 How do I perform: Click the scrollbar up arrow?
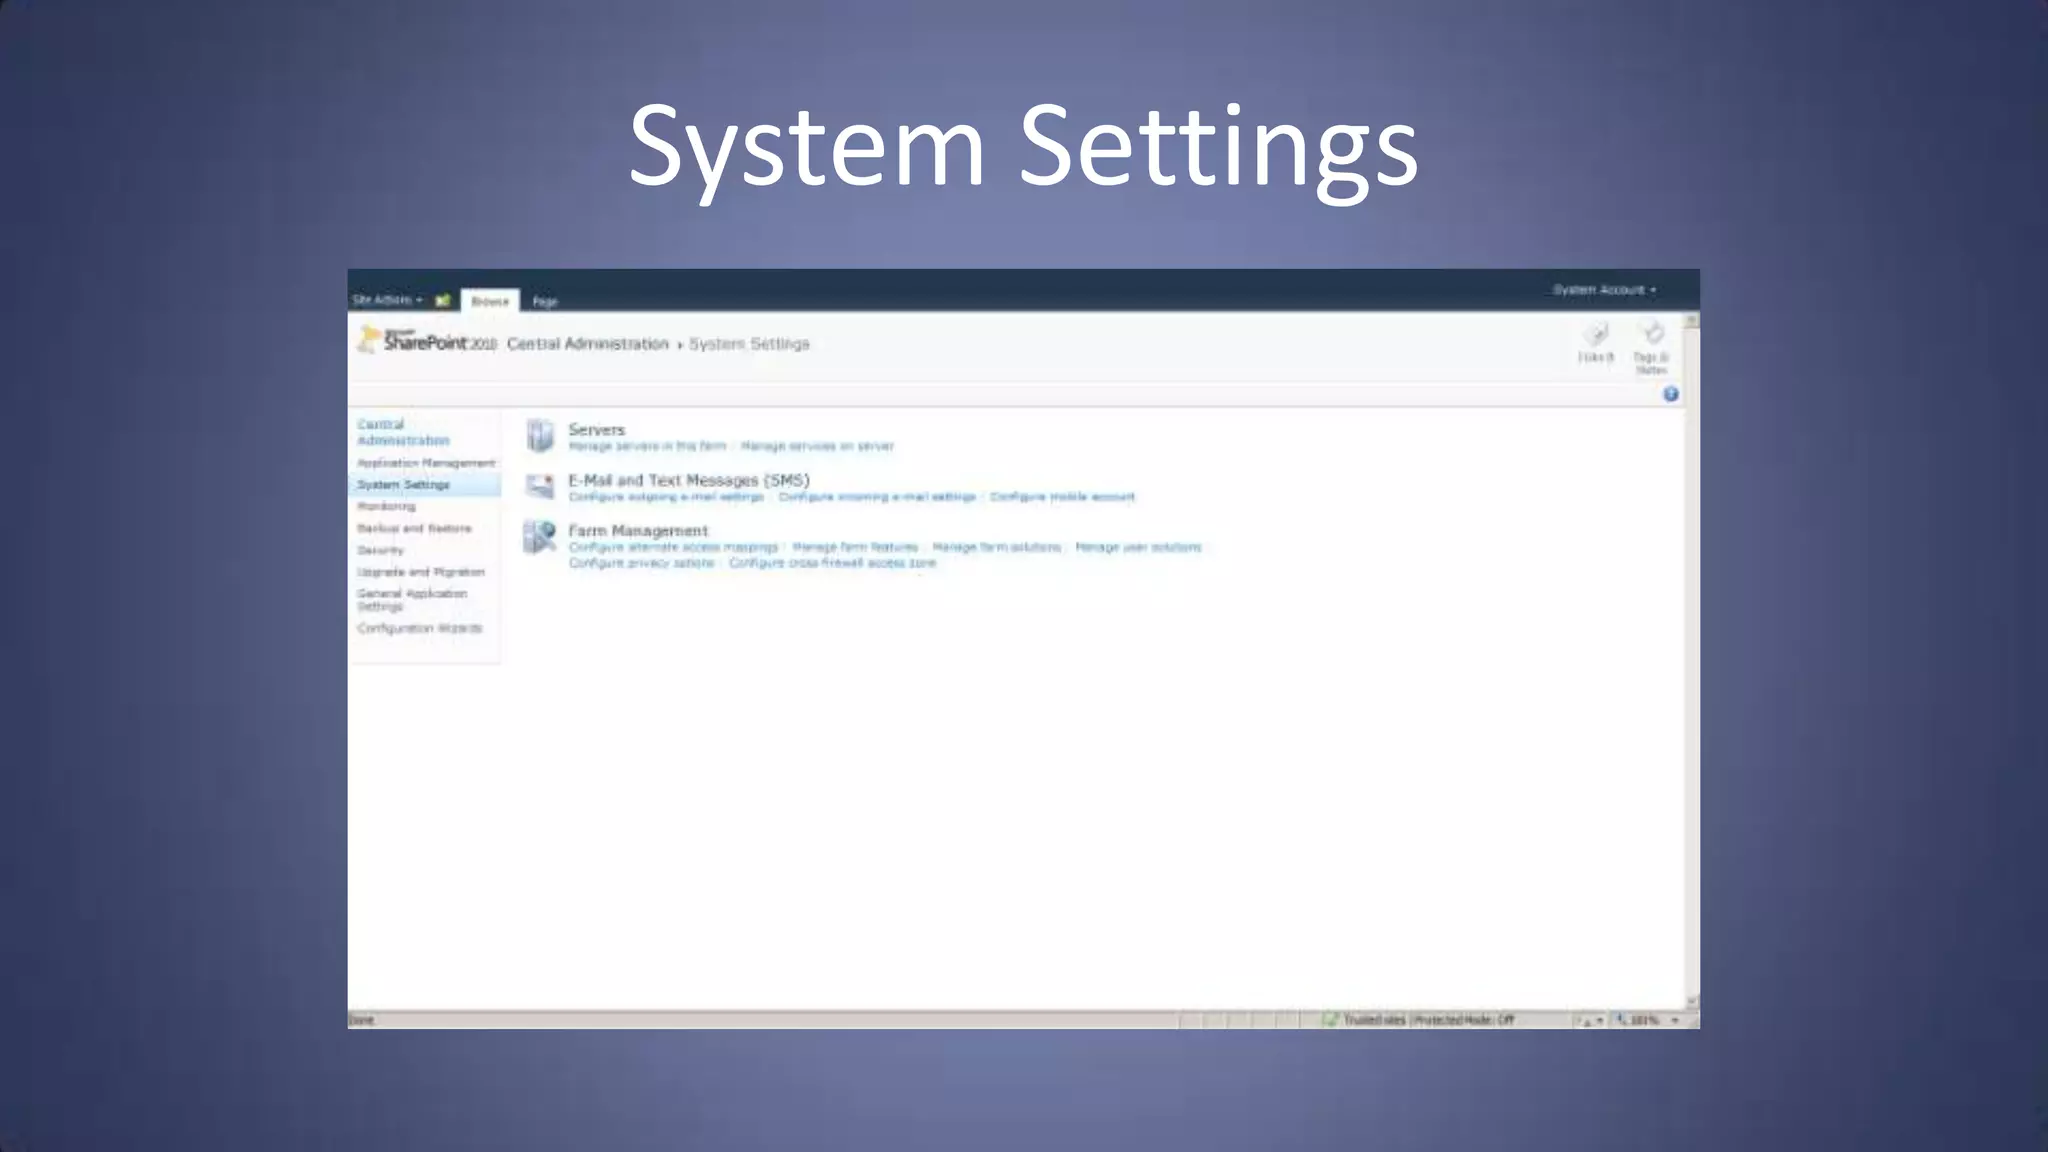point(1692,321)
